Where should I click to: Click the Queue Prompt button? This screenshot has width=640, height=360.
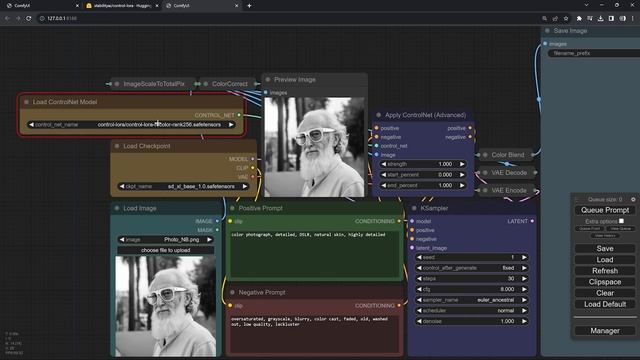[604, 210]
